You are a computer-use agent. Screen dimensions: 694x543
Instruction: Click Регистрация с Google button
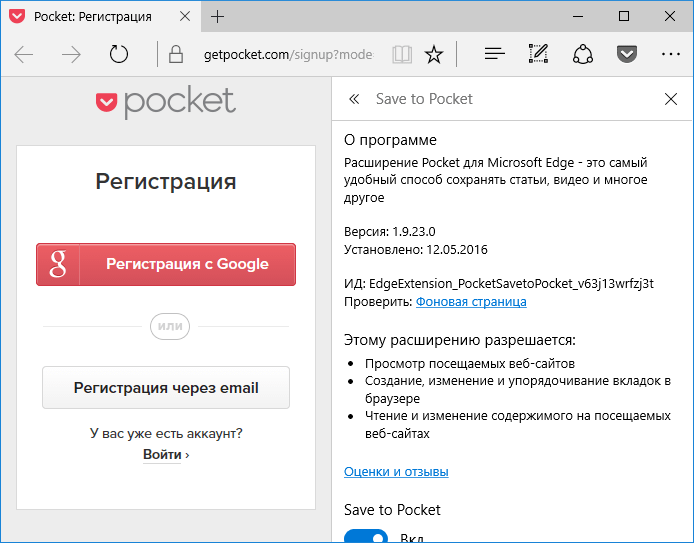(x=166, y=264)
